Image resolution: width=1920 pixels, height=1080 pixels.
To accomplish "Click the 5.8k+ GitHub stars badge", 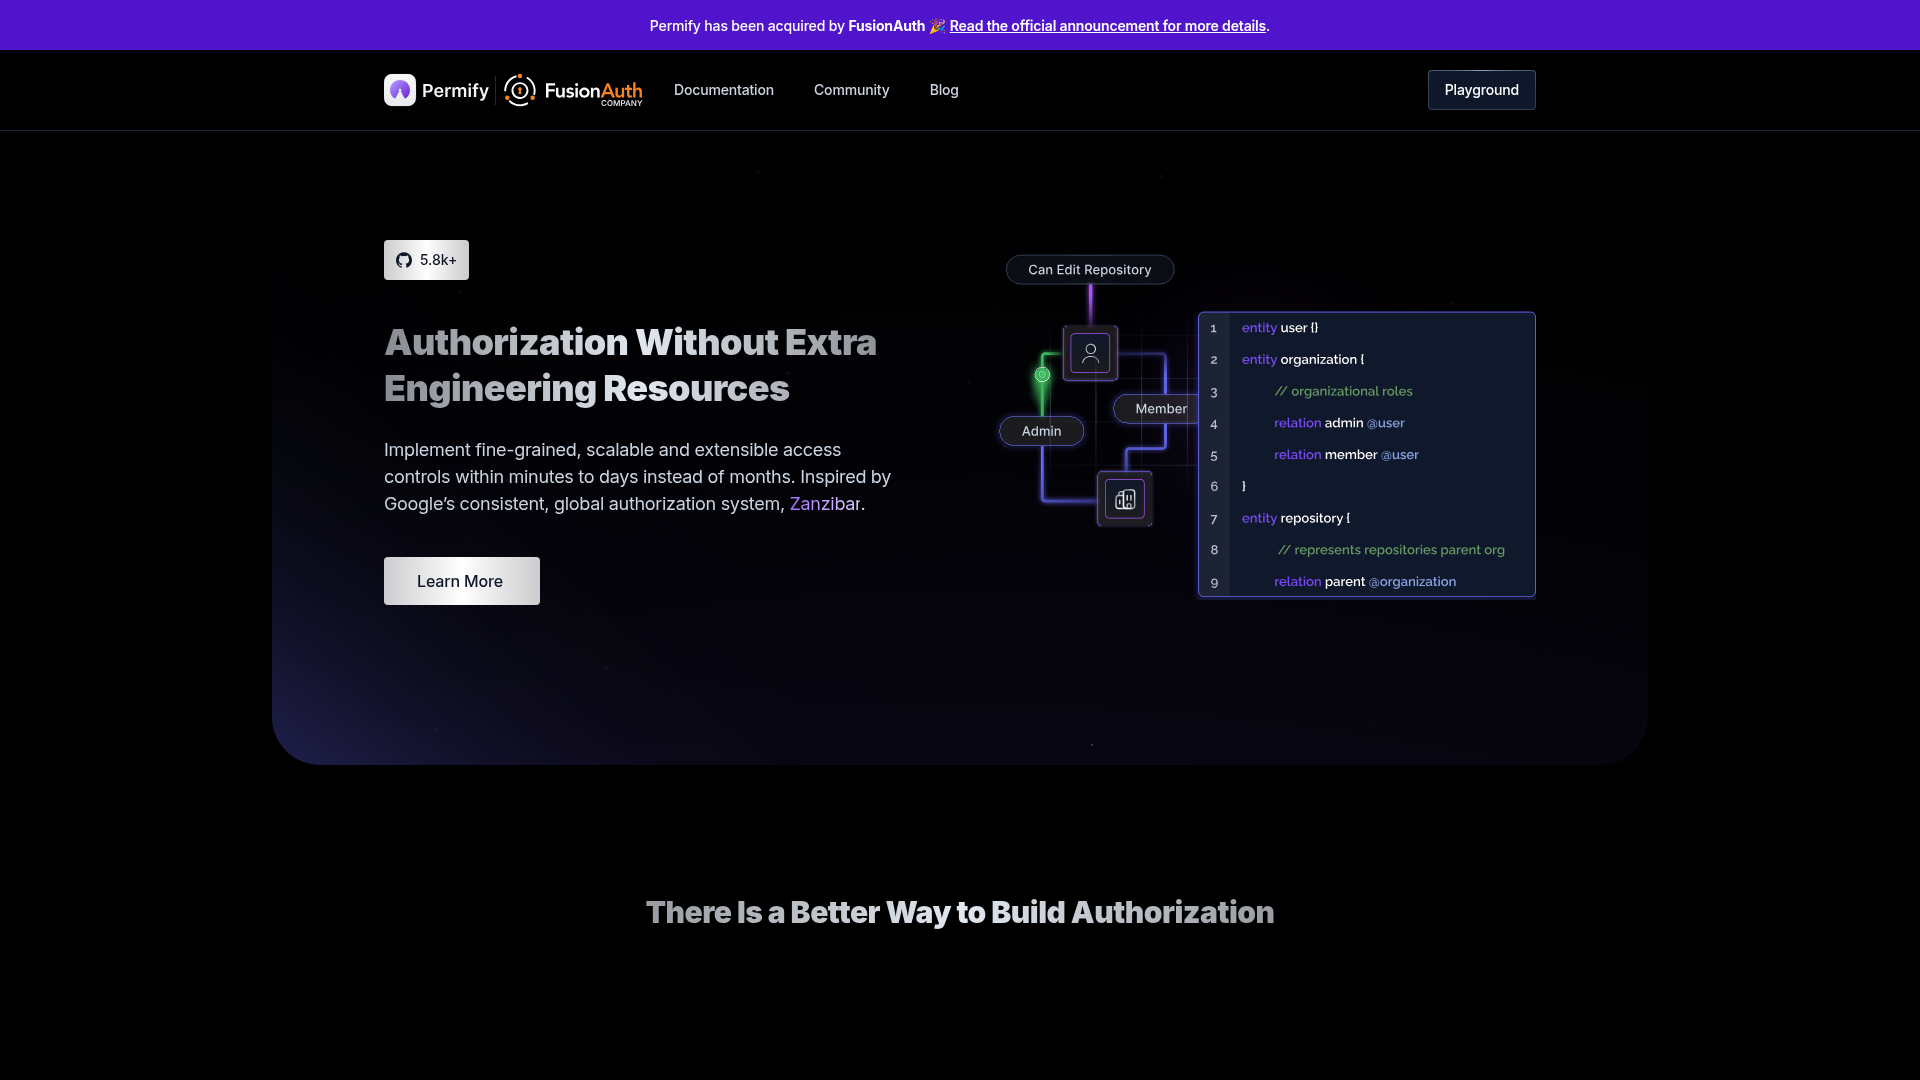I will pyautogui.click(x=426, y=259).
